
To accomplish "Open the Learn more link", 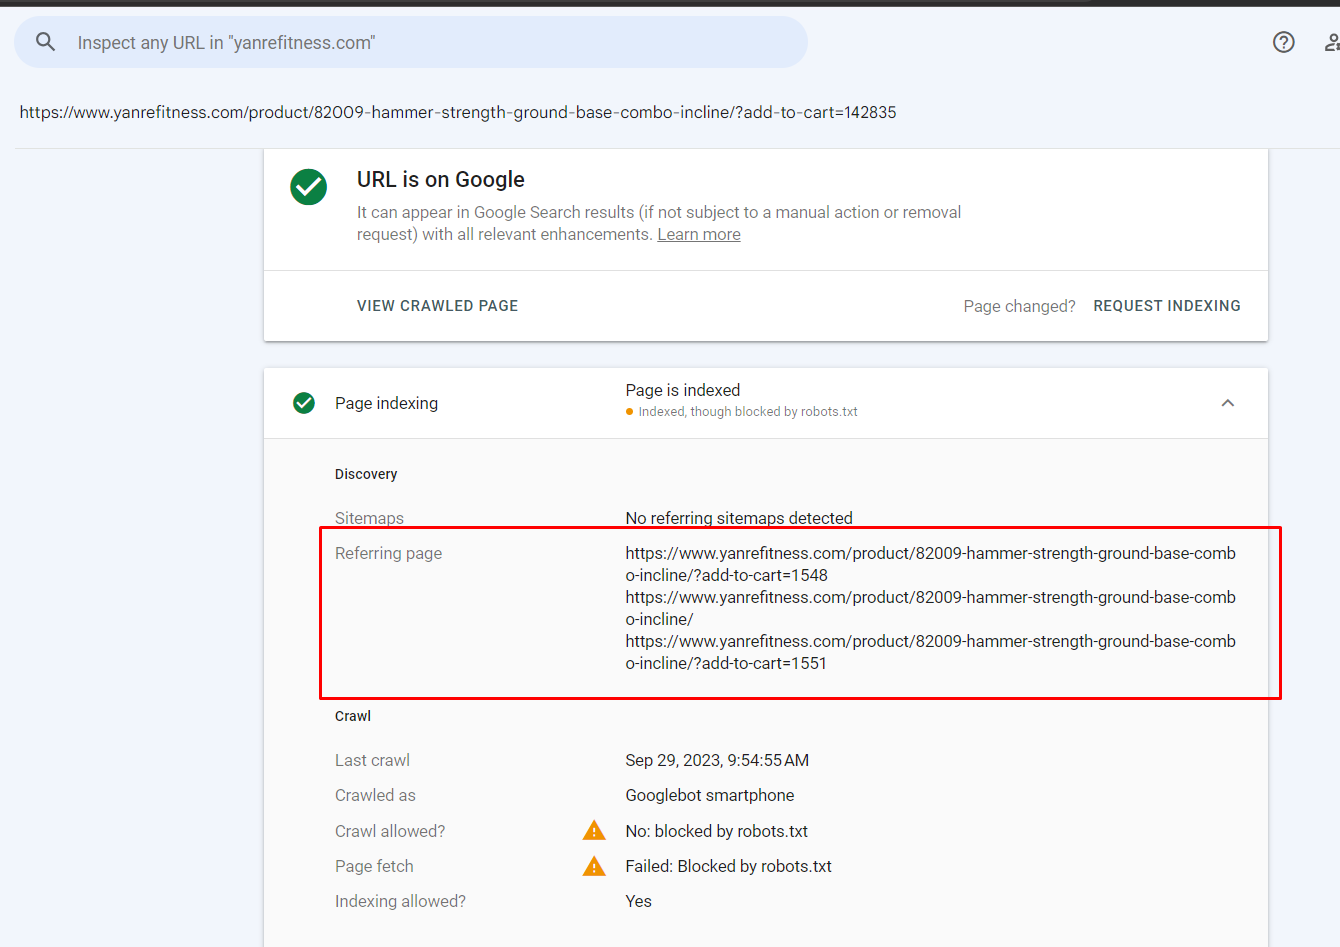I will tap(699, 234).
